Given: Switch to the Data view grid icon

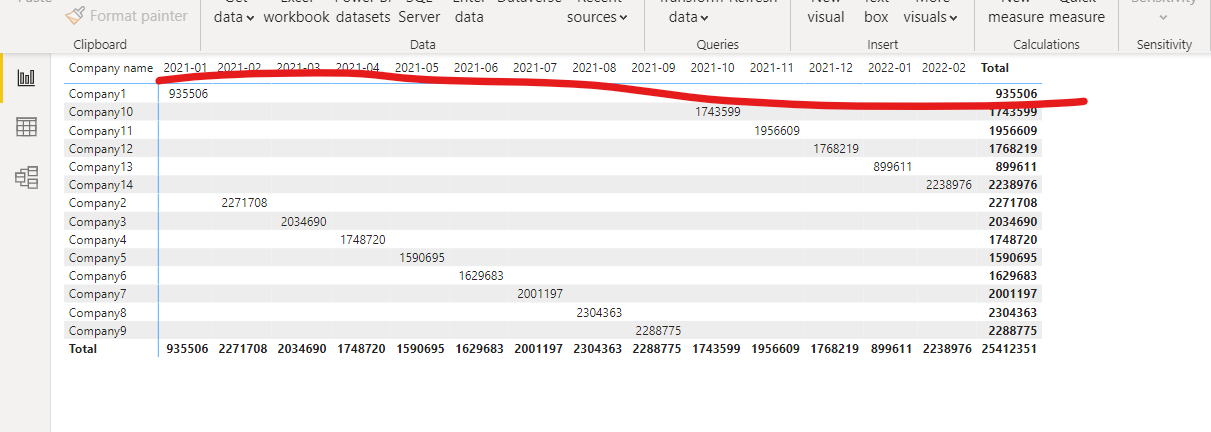Looking at the screenshot, I should click(x=27, y=127).
